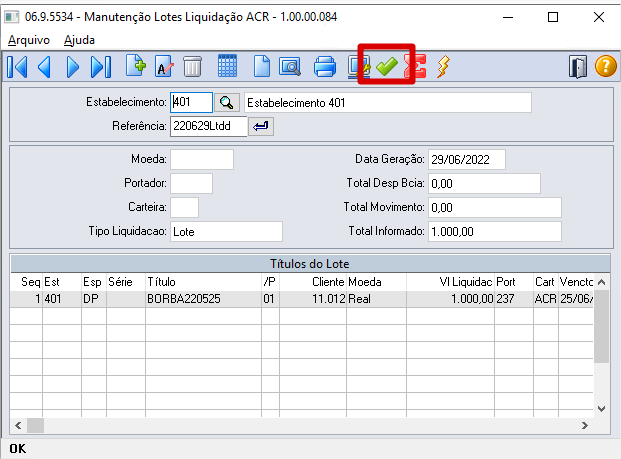
Task: Delete record using trash can icon
Action: point(192,67)
